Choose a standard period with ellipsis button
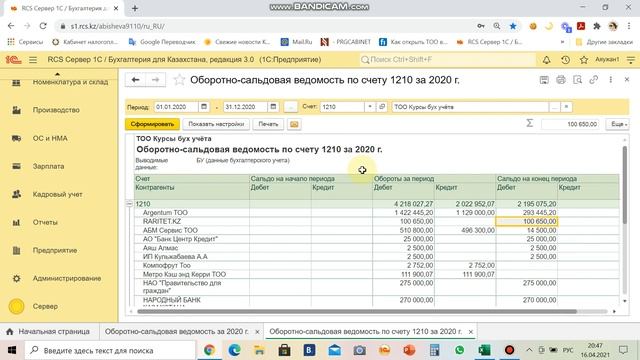 point(291,107)
